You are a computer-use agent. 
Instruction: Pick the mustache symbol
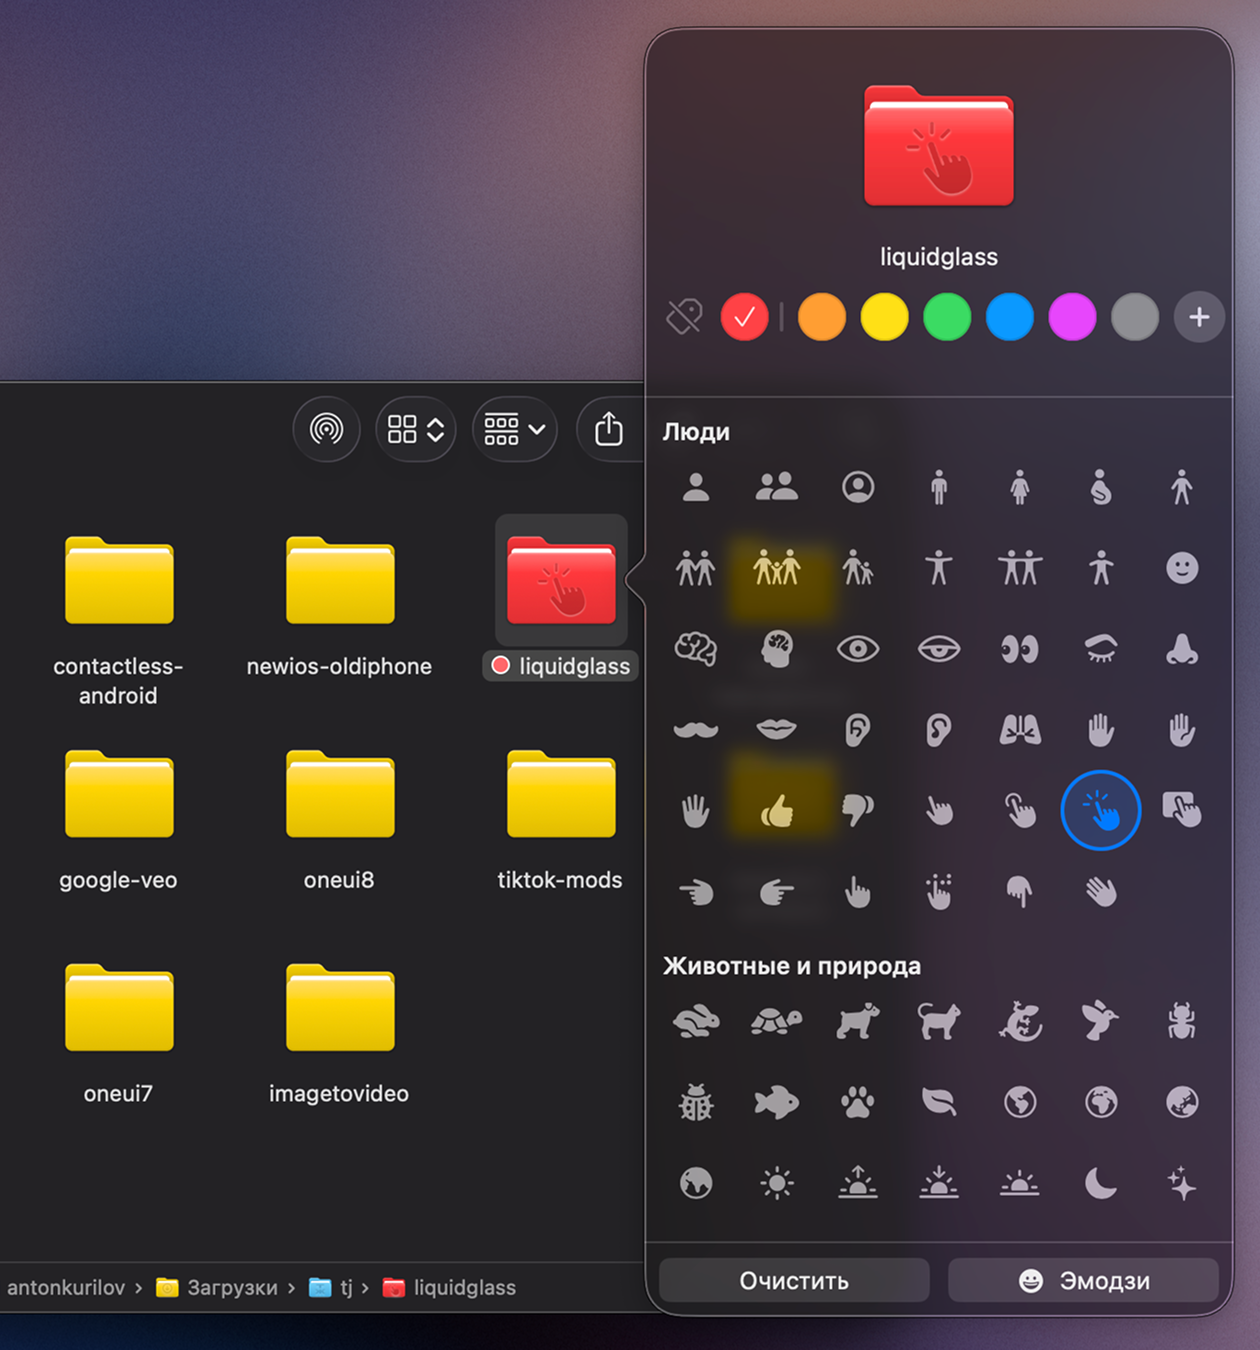[696, 730]
